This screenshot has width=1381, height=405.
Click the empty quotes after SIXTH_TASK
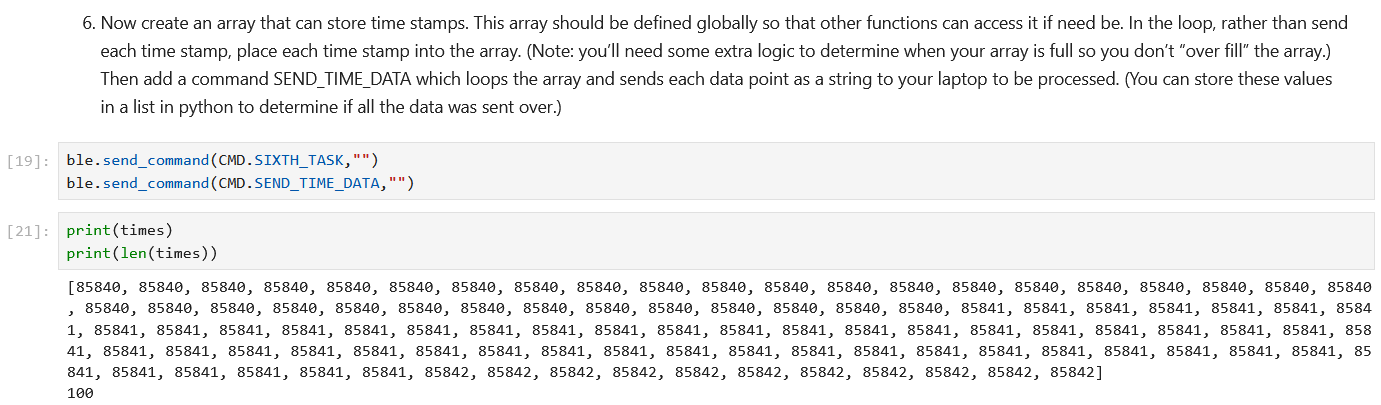click(x=360, y=160)
